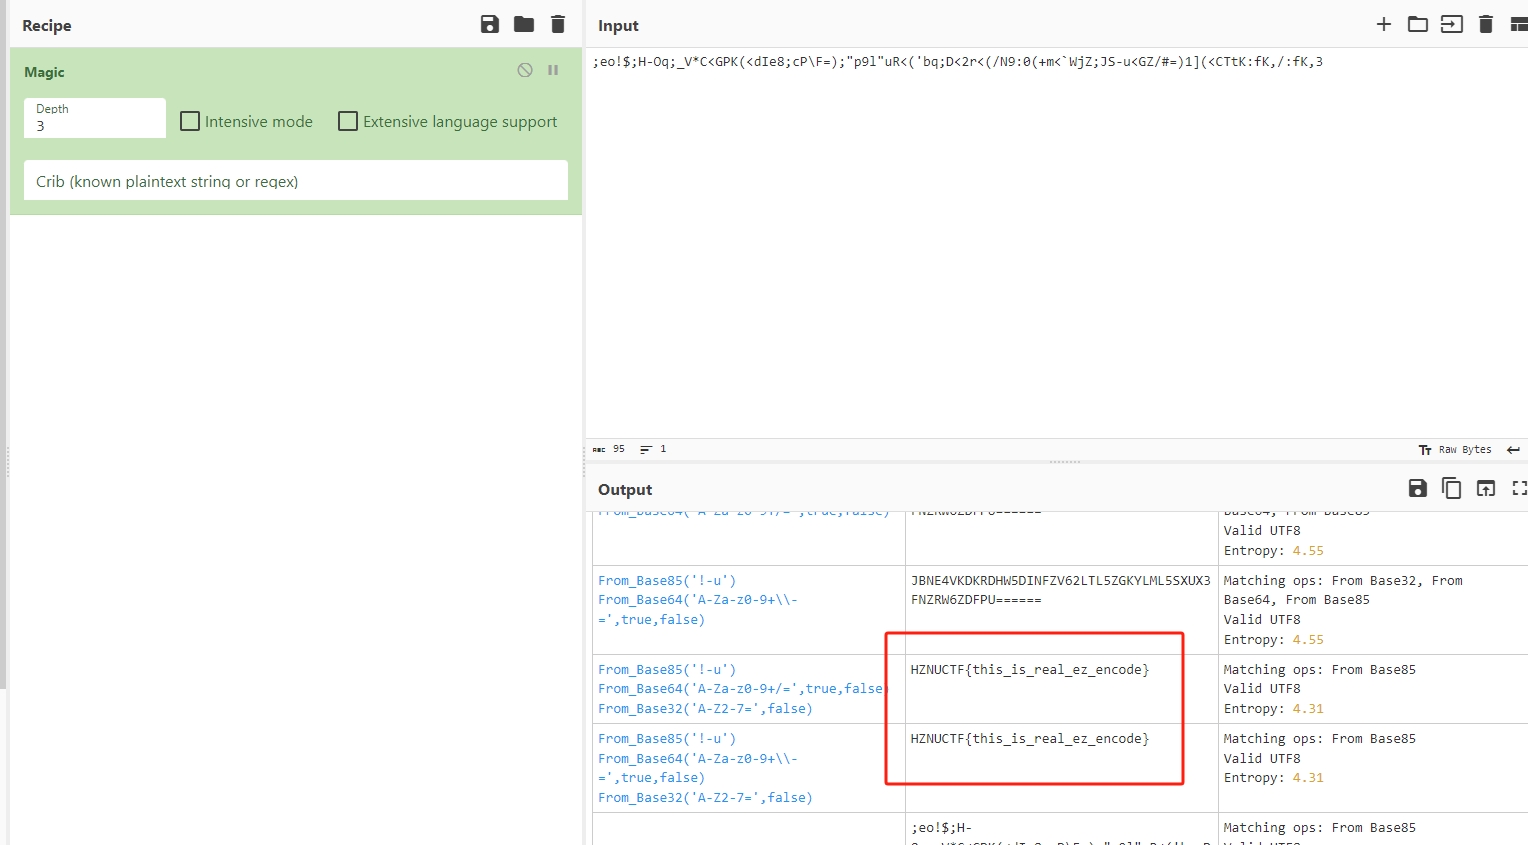The image size is (1528, 845).
Task: Clear input and output with trash icon
Action: coord(1486,25)
